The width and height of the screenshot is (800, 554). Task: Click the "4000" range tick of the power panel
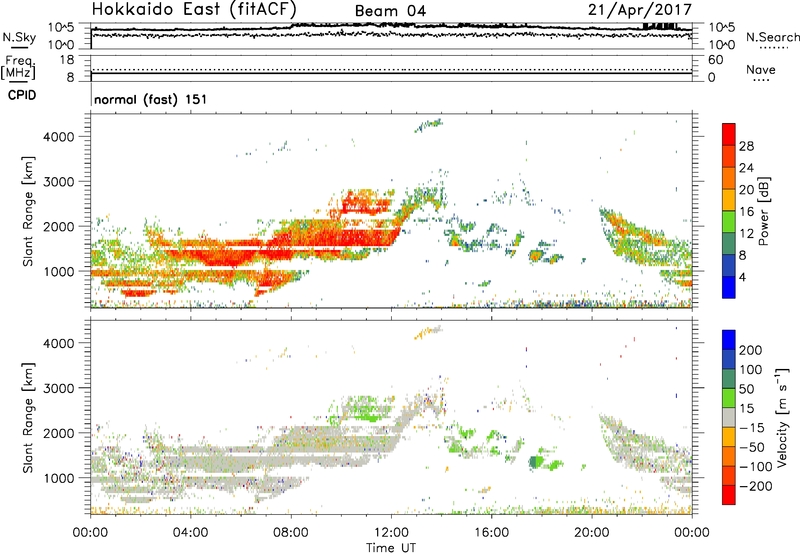click(x=59, y=137)
